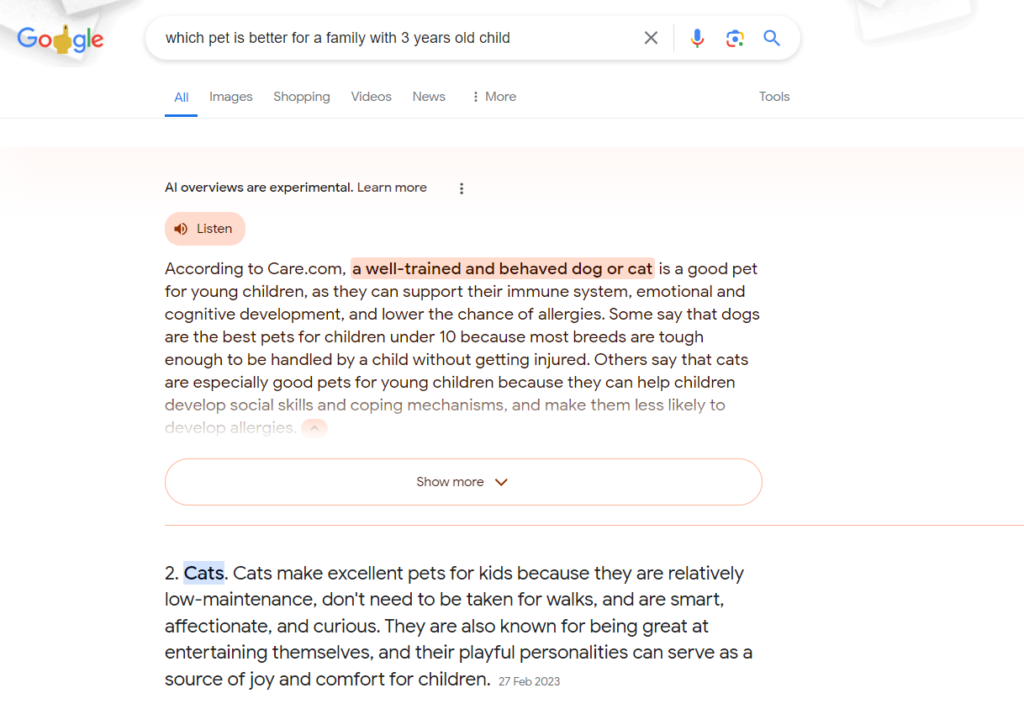Open the Videos tab

pyautogui.click(x=371, y=97)
